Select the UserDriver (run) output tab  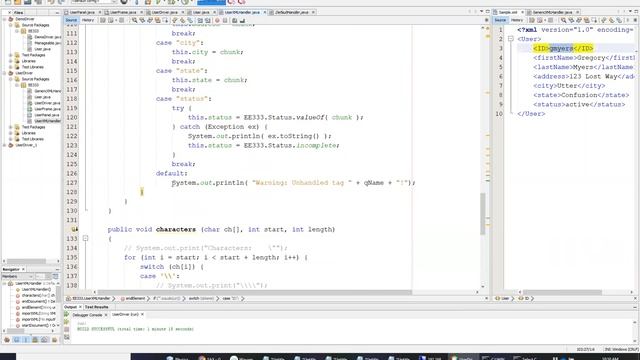[125, 315]
